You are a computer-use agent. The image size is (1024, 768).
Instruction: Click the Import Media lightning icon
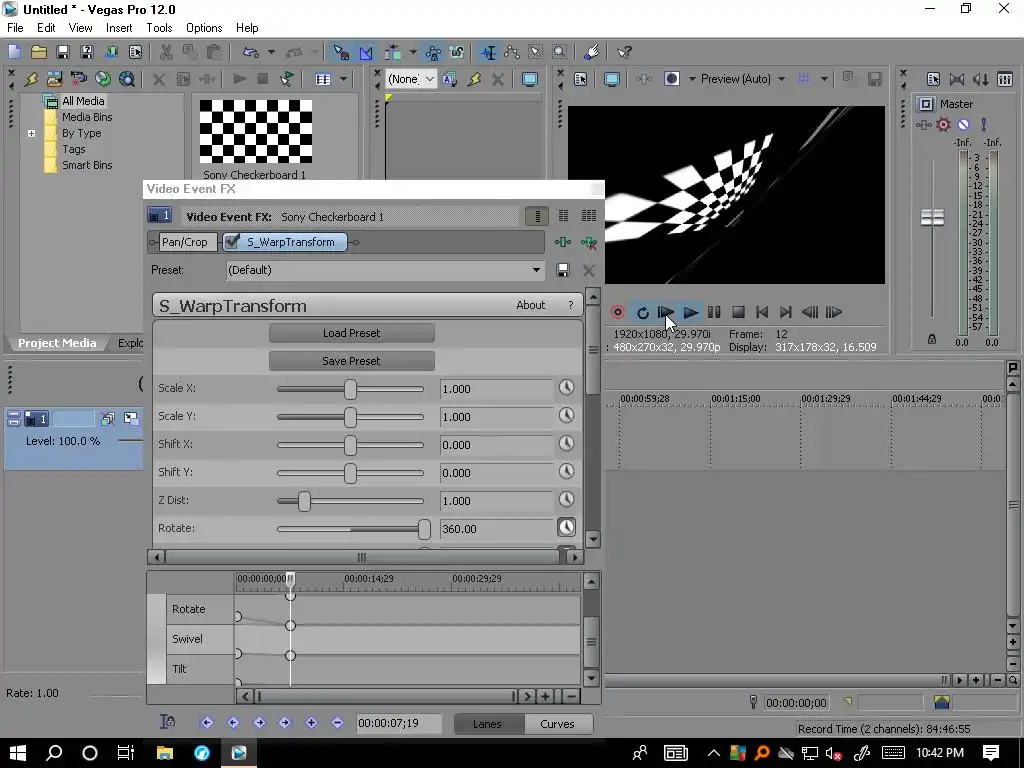tap(31, 79)
